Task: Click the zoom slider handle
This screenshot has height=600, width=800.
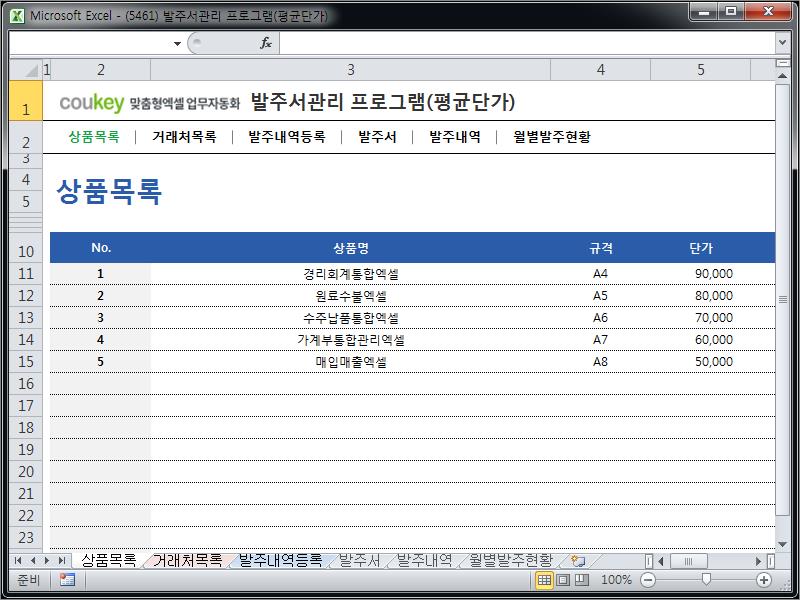Action: [706, 580]
